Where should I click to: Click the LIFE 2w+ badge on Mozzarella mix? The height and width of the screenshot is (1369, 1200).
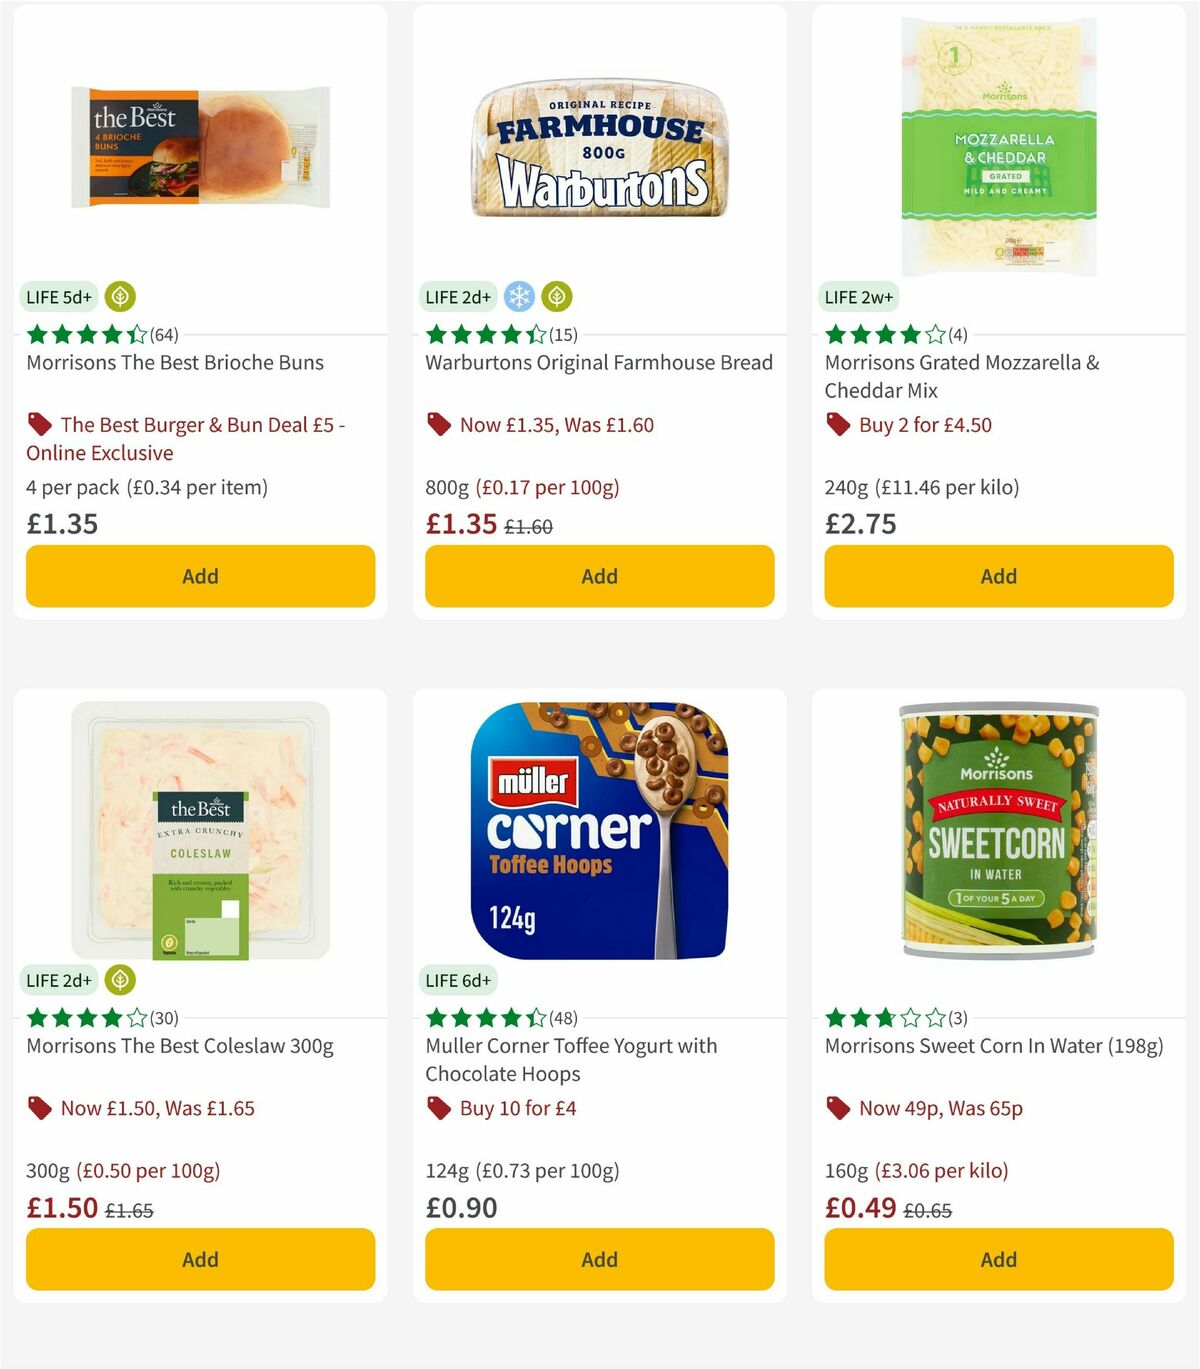(x=859, y=297)
